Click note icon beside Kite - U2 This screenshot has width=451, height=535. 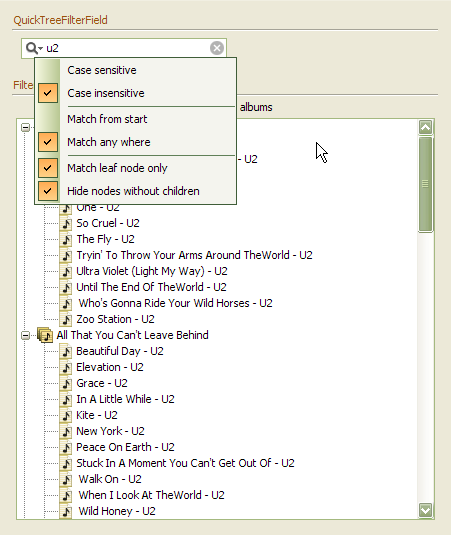click(x=66, y=416)
